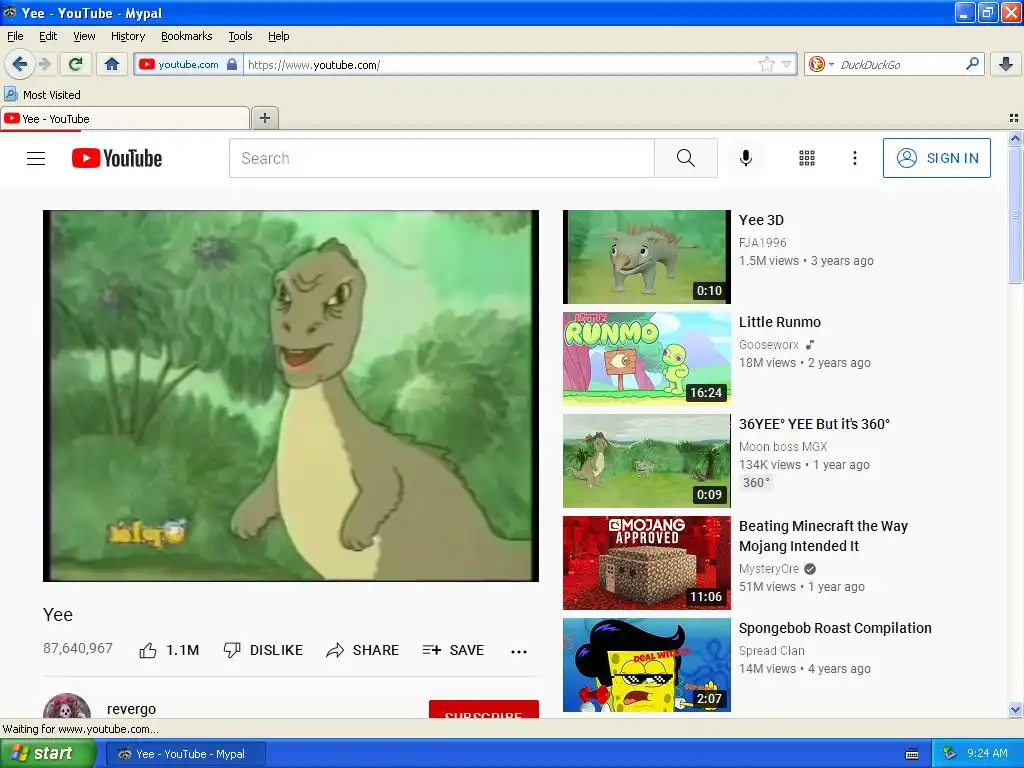Save the video to a playlist
This screenshot has width=1024, height=768.
coord(453,650)
